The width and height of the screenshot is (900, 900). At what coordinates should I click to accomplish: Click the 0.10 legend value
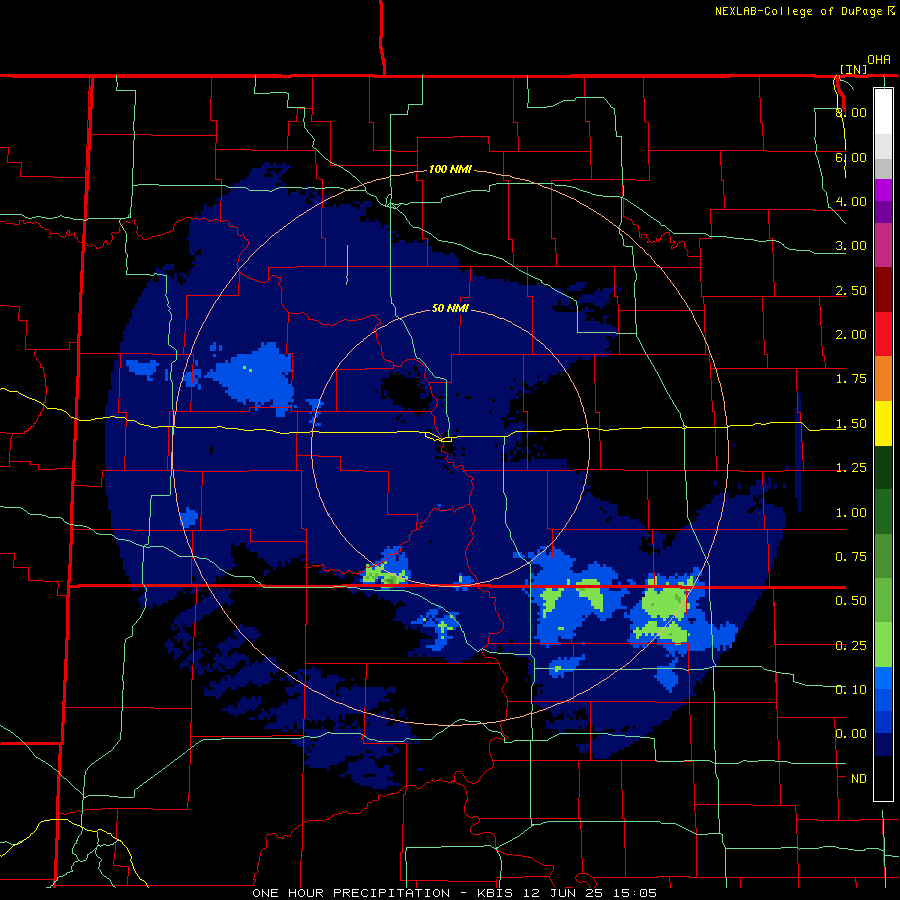851,690
